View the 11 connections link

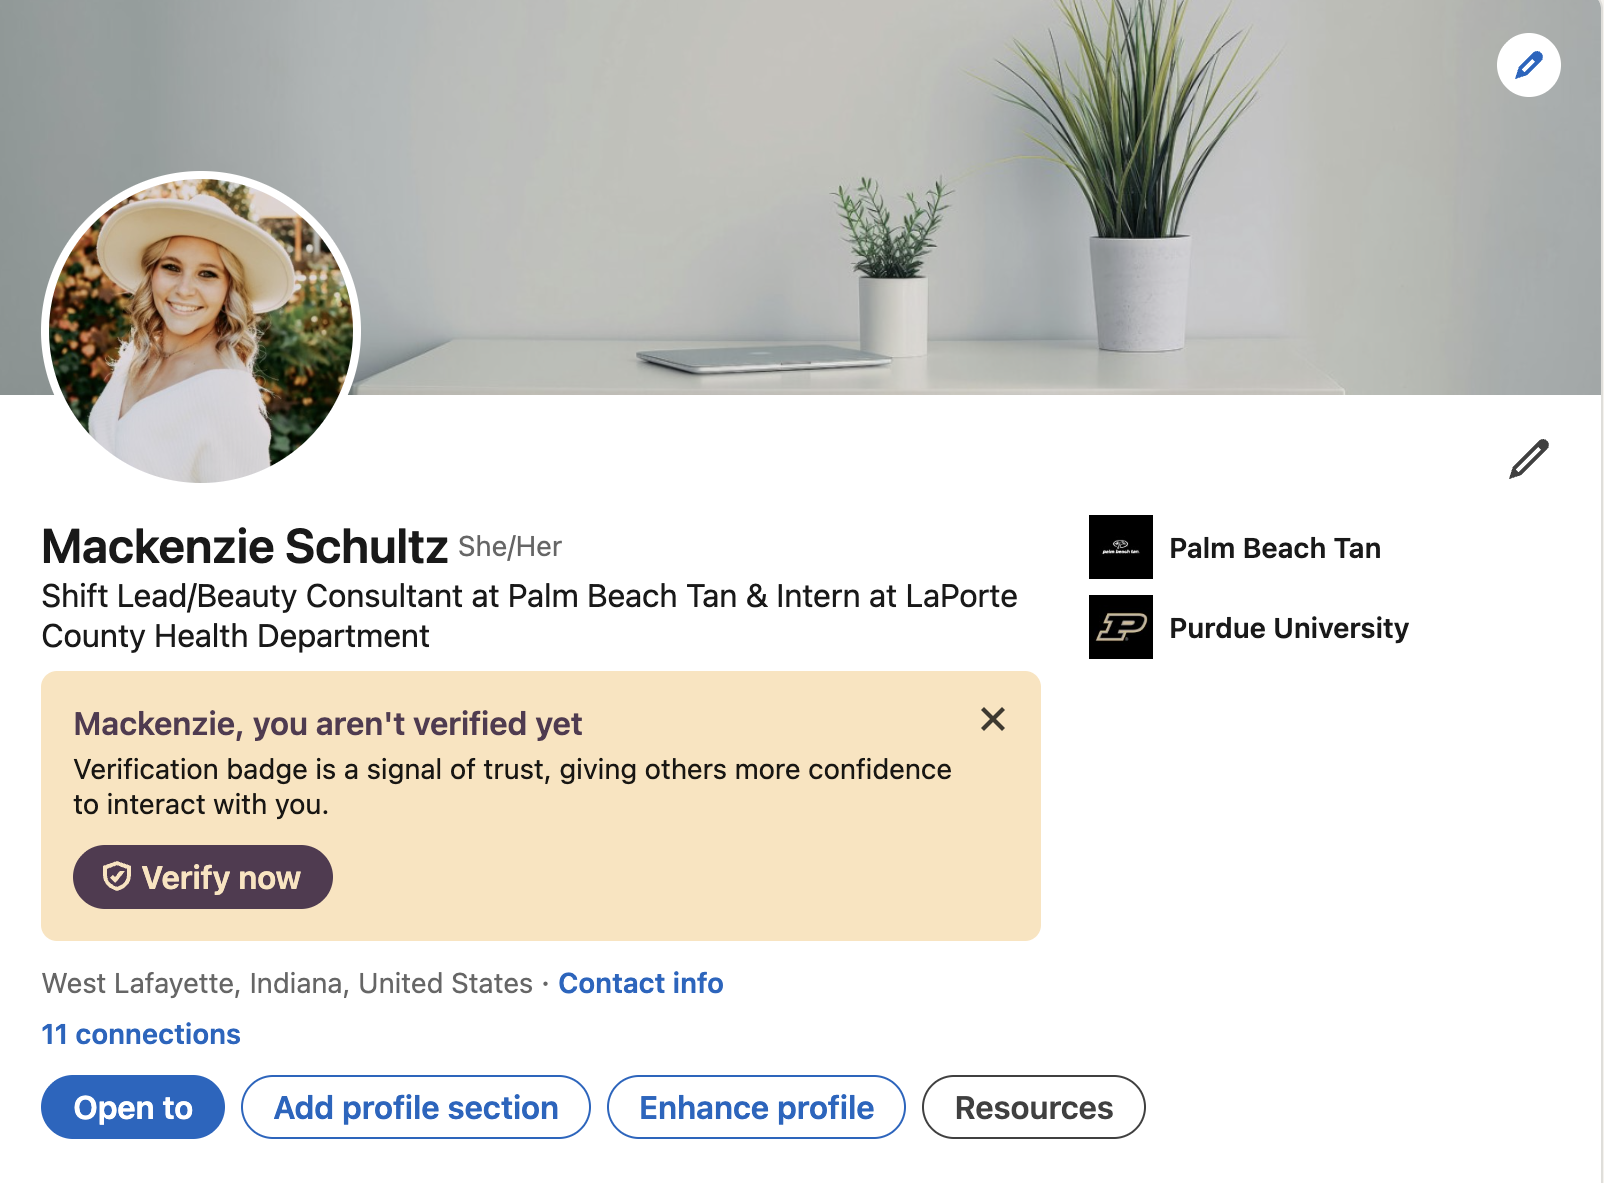tap(141, 1034)
